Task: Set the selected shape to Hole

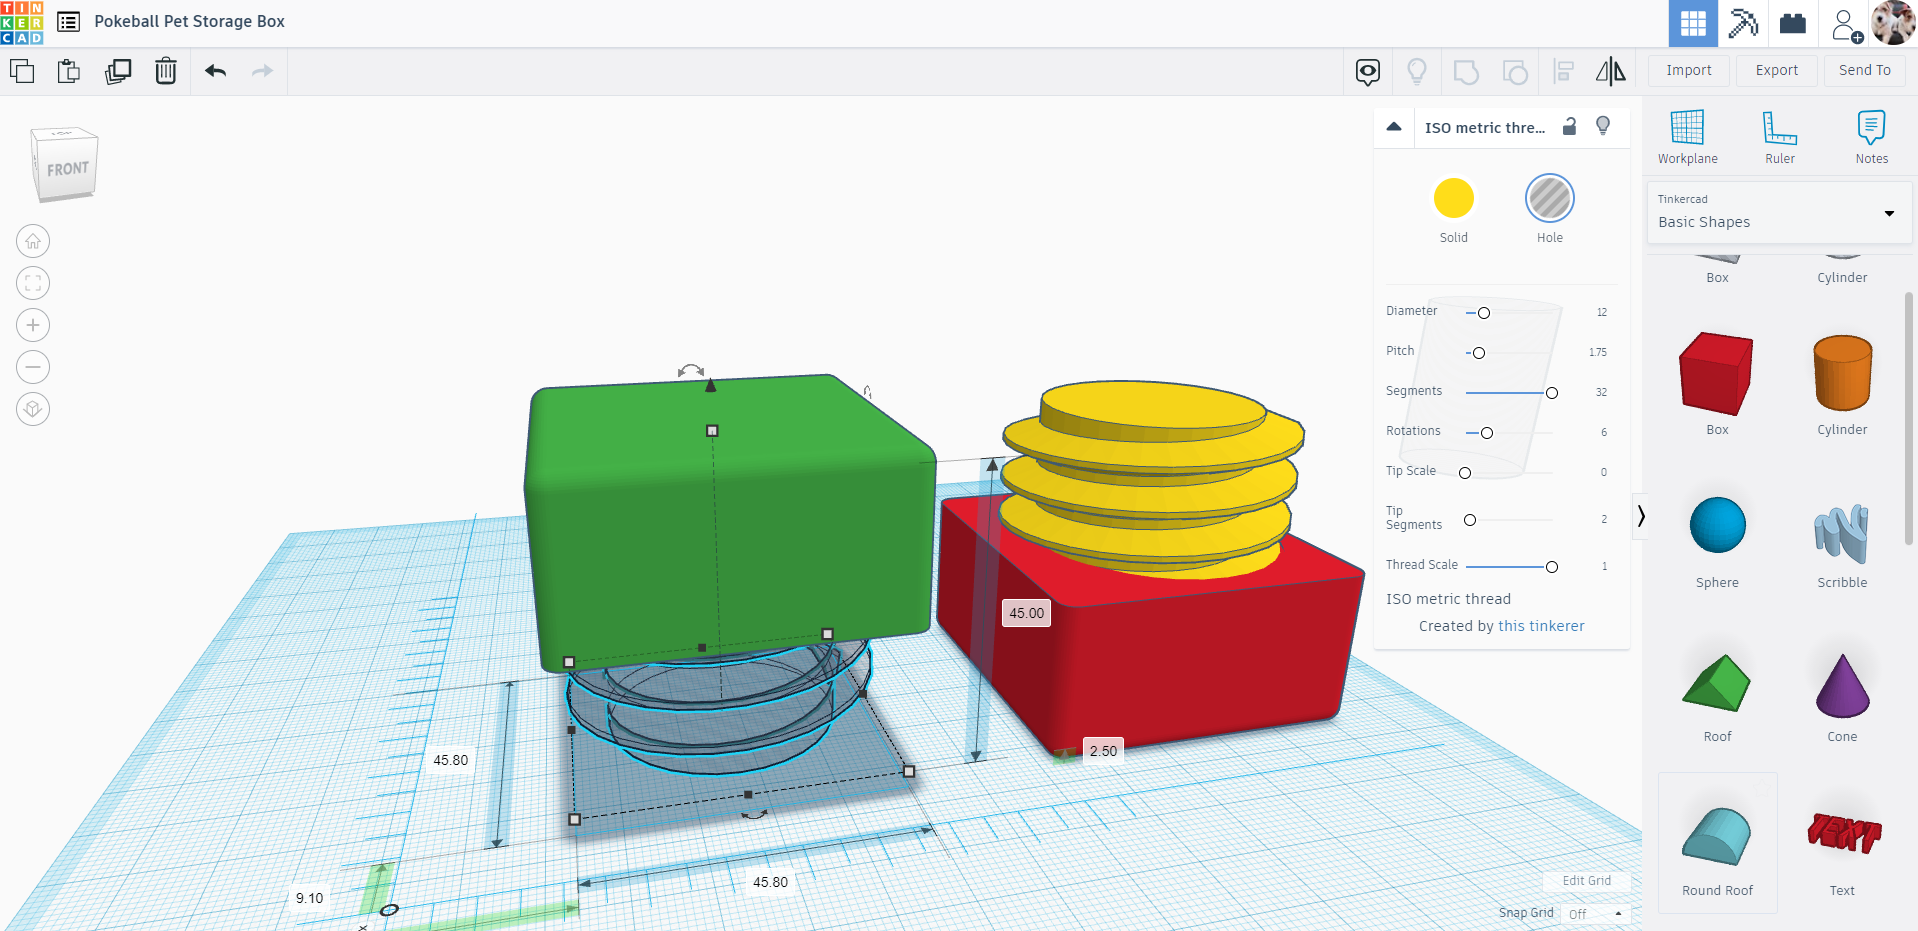Action: pos(1549,198)
